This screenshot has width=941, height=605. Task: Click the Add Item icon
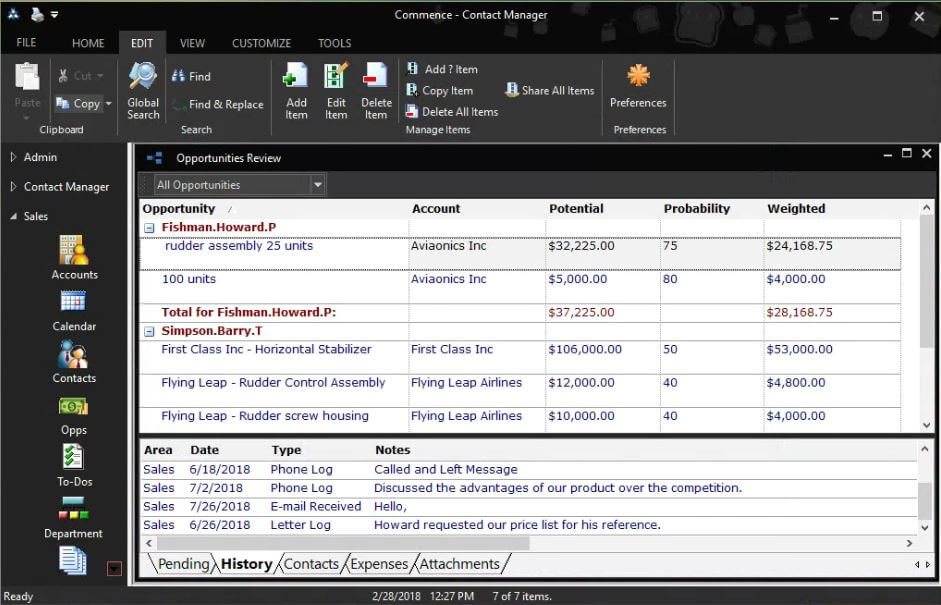pyautogui.click(x=296, y=91)
